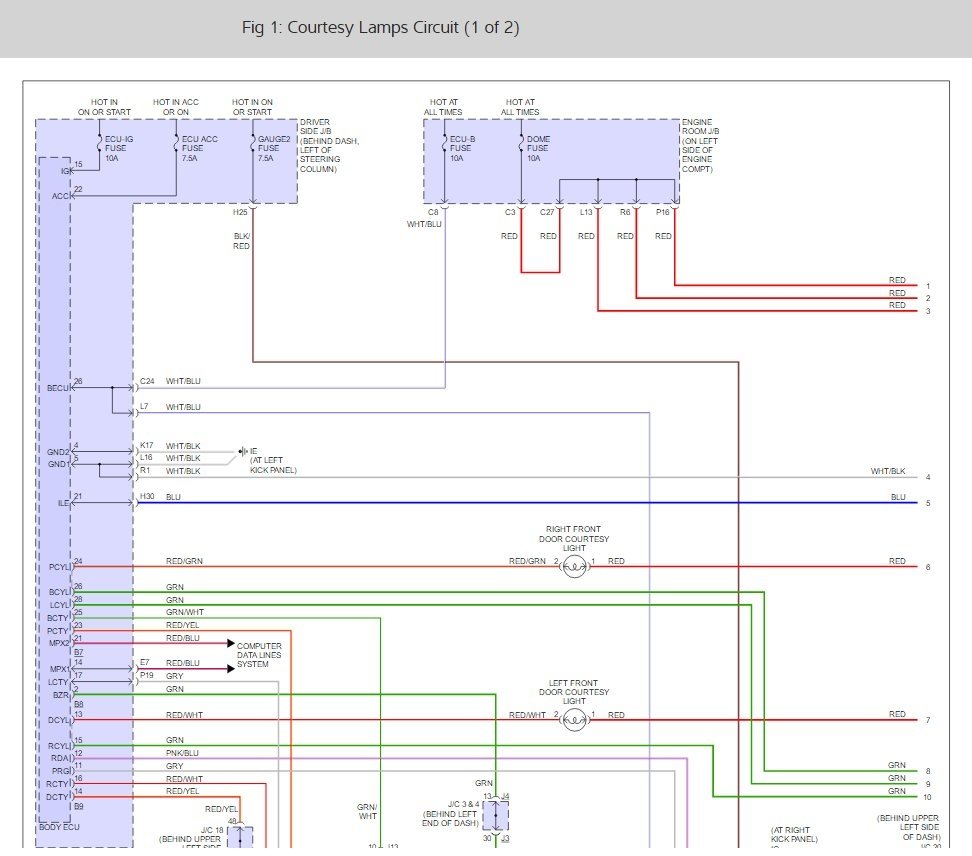This screenshot has height=856, width=972.
Task: Click the J/C 18 junction connector box
Action: 241,838
